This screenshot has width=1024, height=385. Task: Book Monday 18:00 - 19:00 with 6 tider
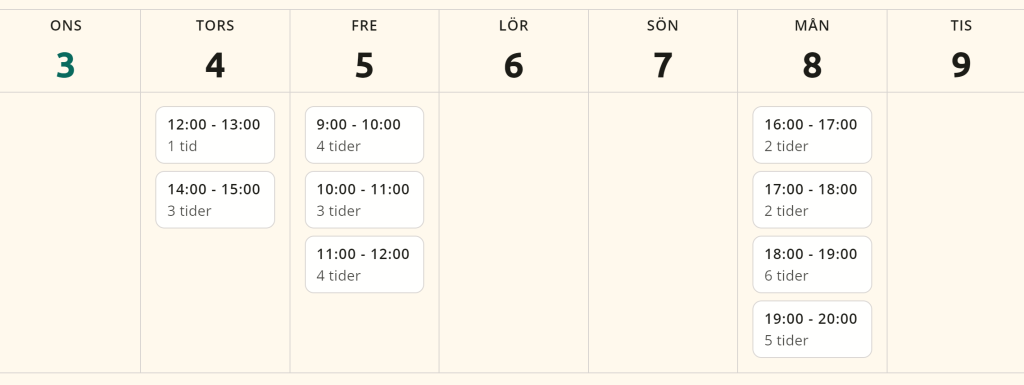pos(812,264)
